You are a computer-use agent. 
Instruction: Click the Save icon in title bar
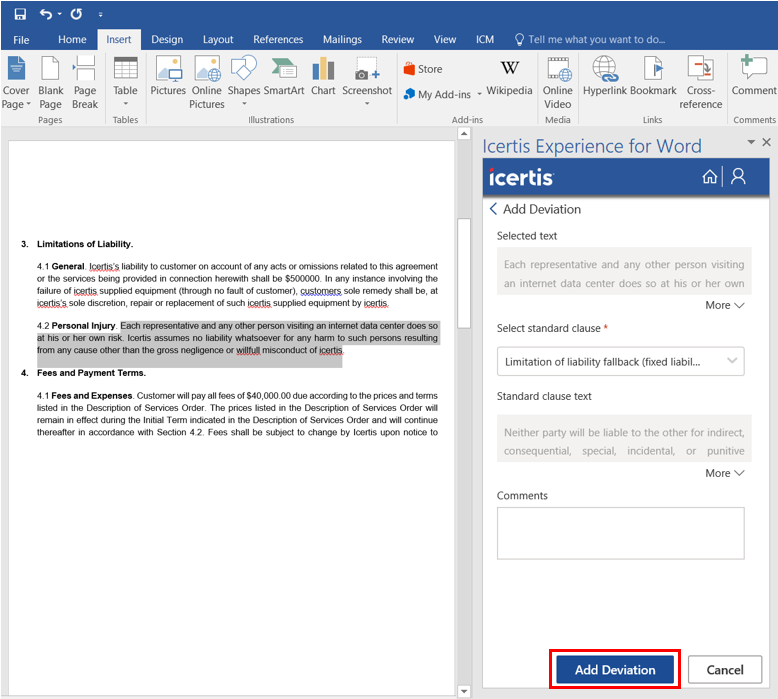(20, 14)
